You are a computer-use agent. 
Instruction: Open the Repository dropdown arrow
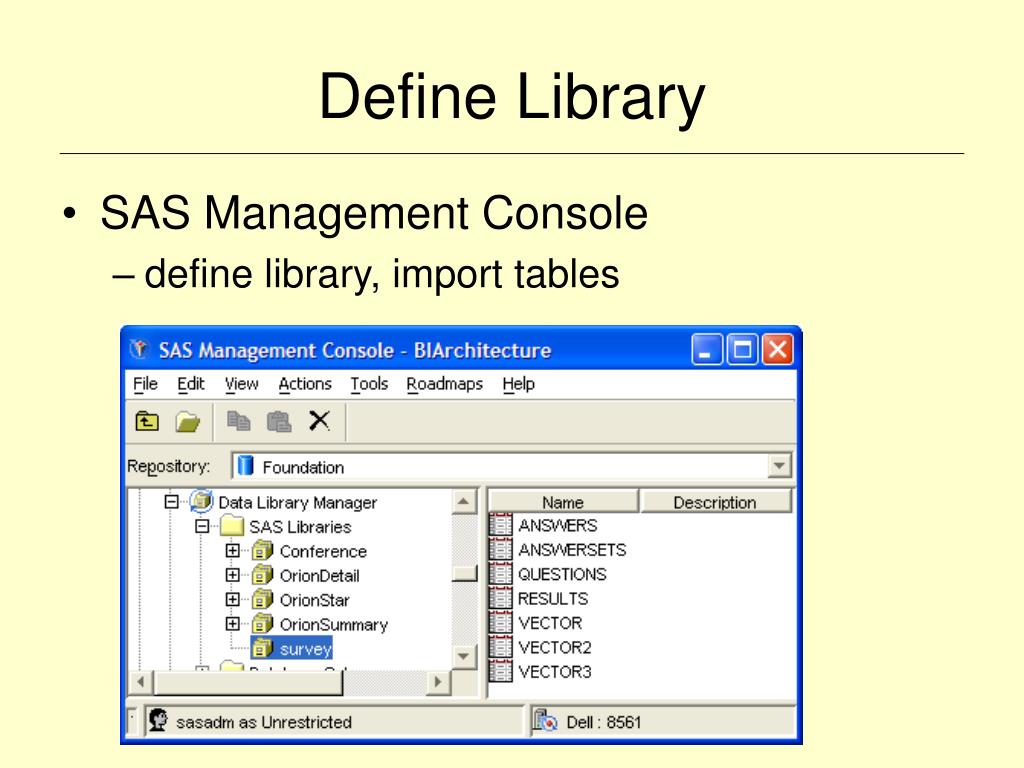point(779,466)
